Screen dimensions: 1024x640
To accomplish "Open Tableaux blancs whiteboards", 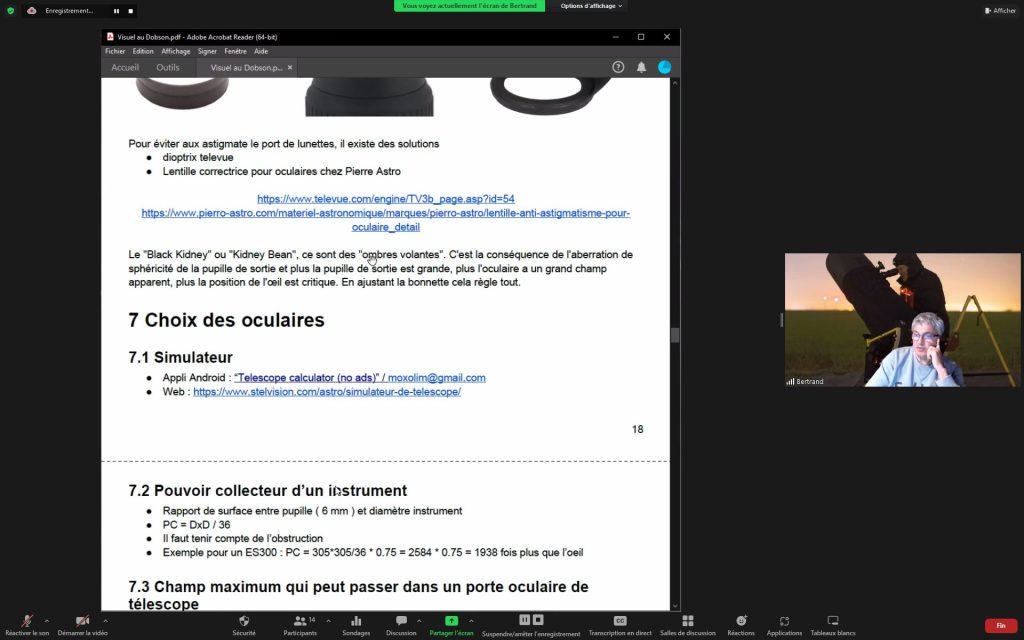I will click(833, 625).
